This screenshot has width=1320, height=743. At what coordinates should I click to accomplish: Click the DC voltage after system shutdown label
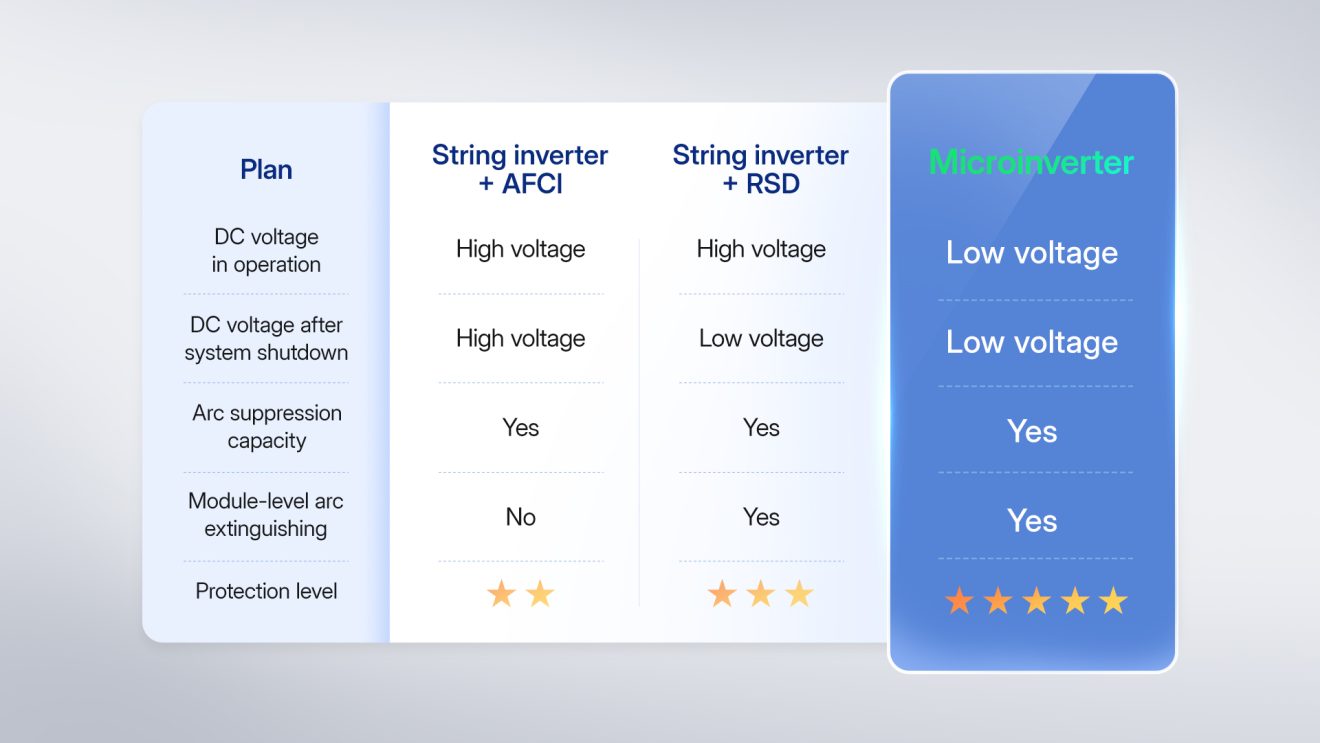pyautogui.click(x=266, y=339)
